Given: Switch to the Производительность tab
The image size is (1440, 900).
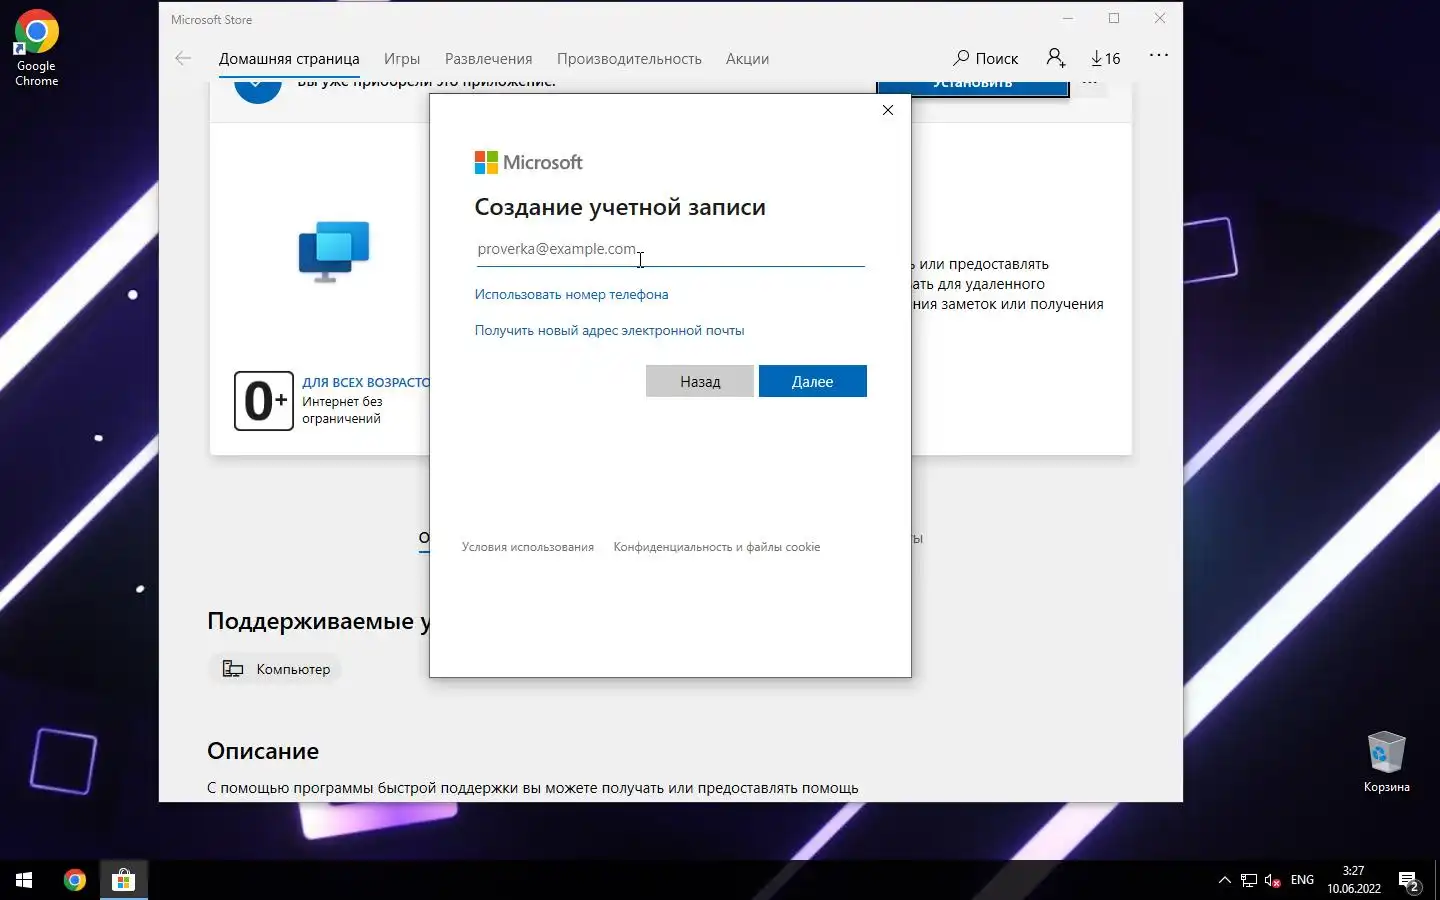Looking at the screenshot, I should [x=629, y=59].
